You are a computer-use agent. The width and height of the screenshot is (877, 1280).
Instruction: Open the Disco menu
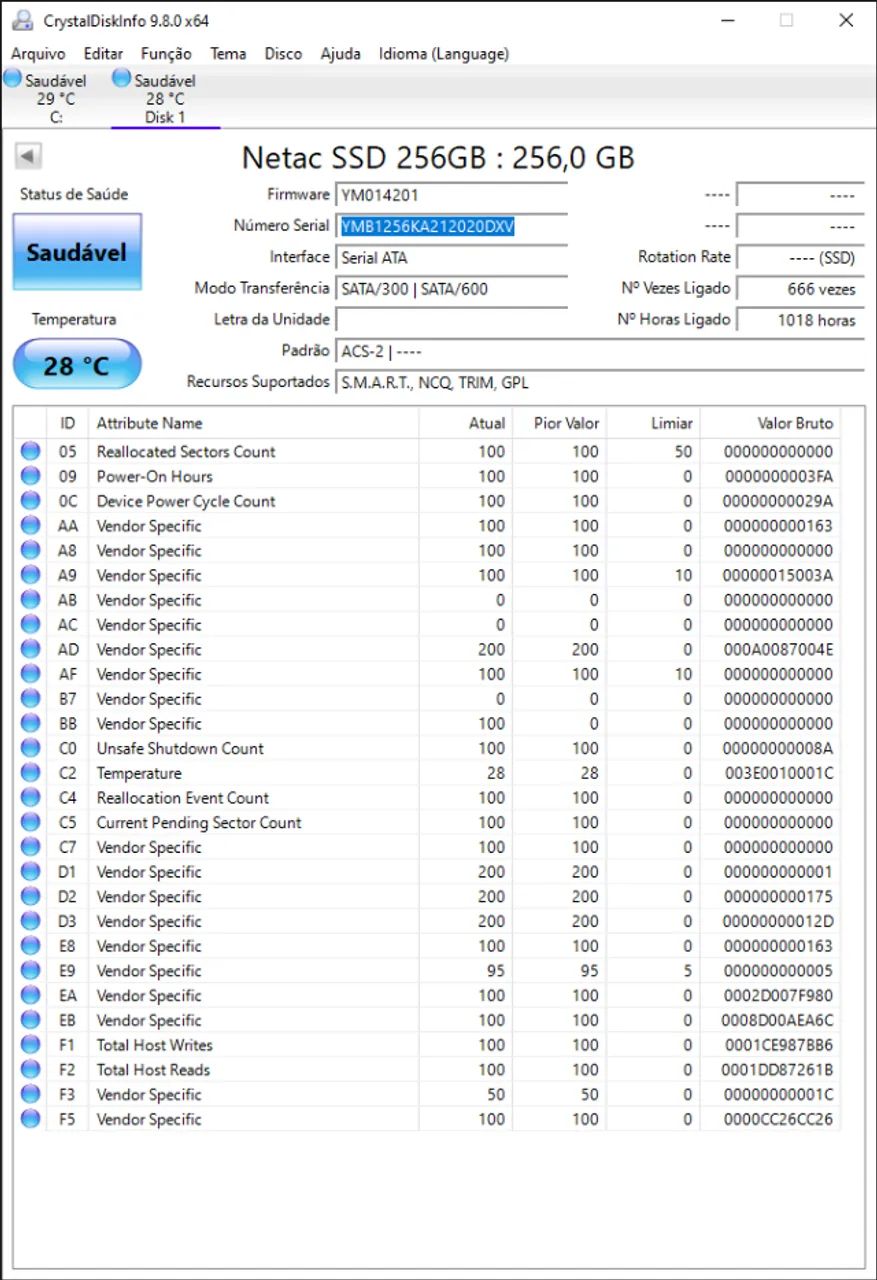coord(283,54)
